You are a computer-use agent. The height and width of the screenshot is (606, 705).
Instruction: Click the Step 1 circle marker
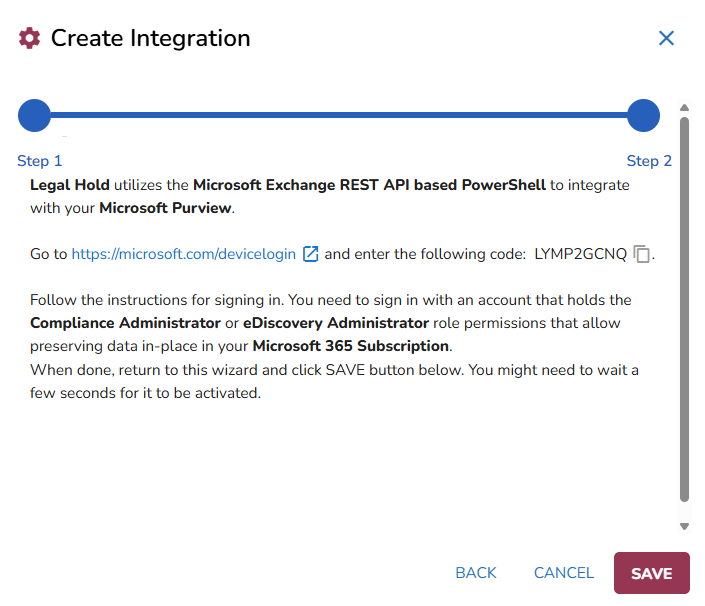coord(34,115)
